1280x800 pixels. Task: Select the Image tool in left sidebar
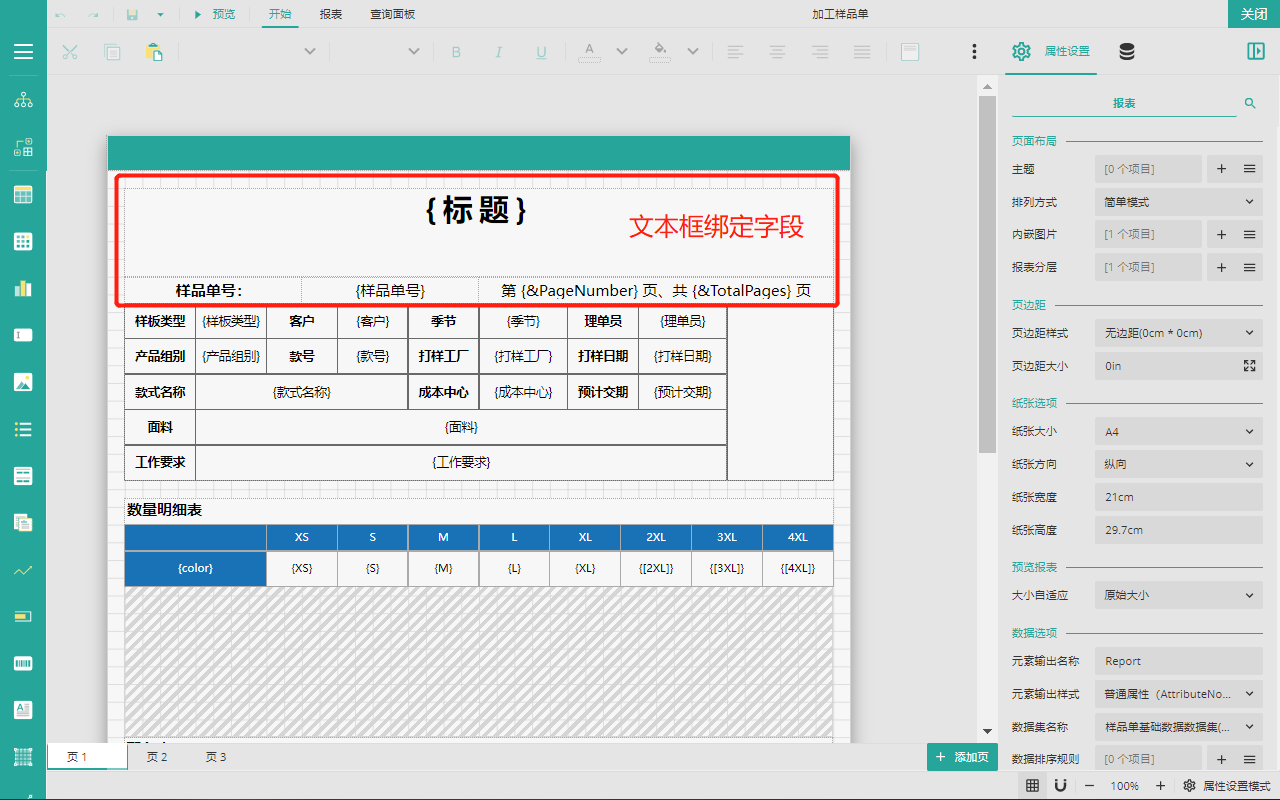pos(23,382)
